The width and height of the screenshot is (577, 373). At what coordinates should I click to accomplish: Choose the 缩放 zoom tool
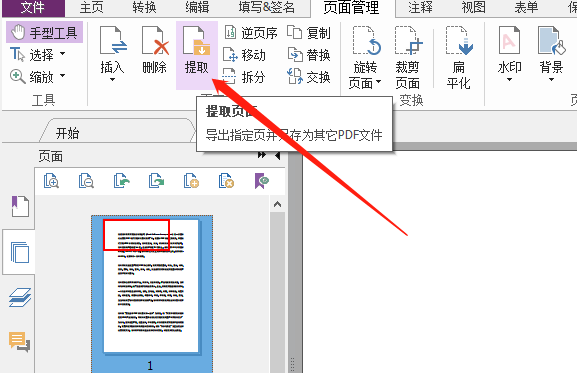pos(32,77)
